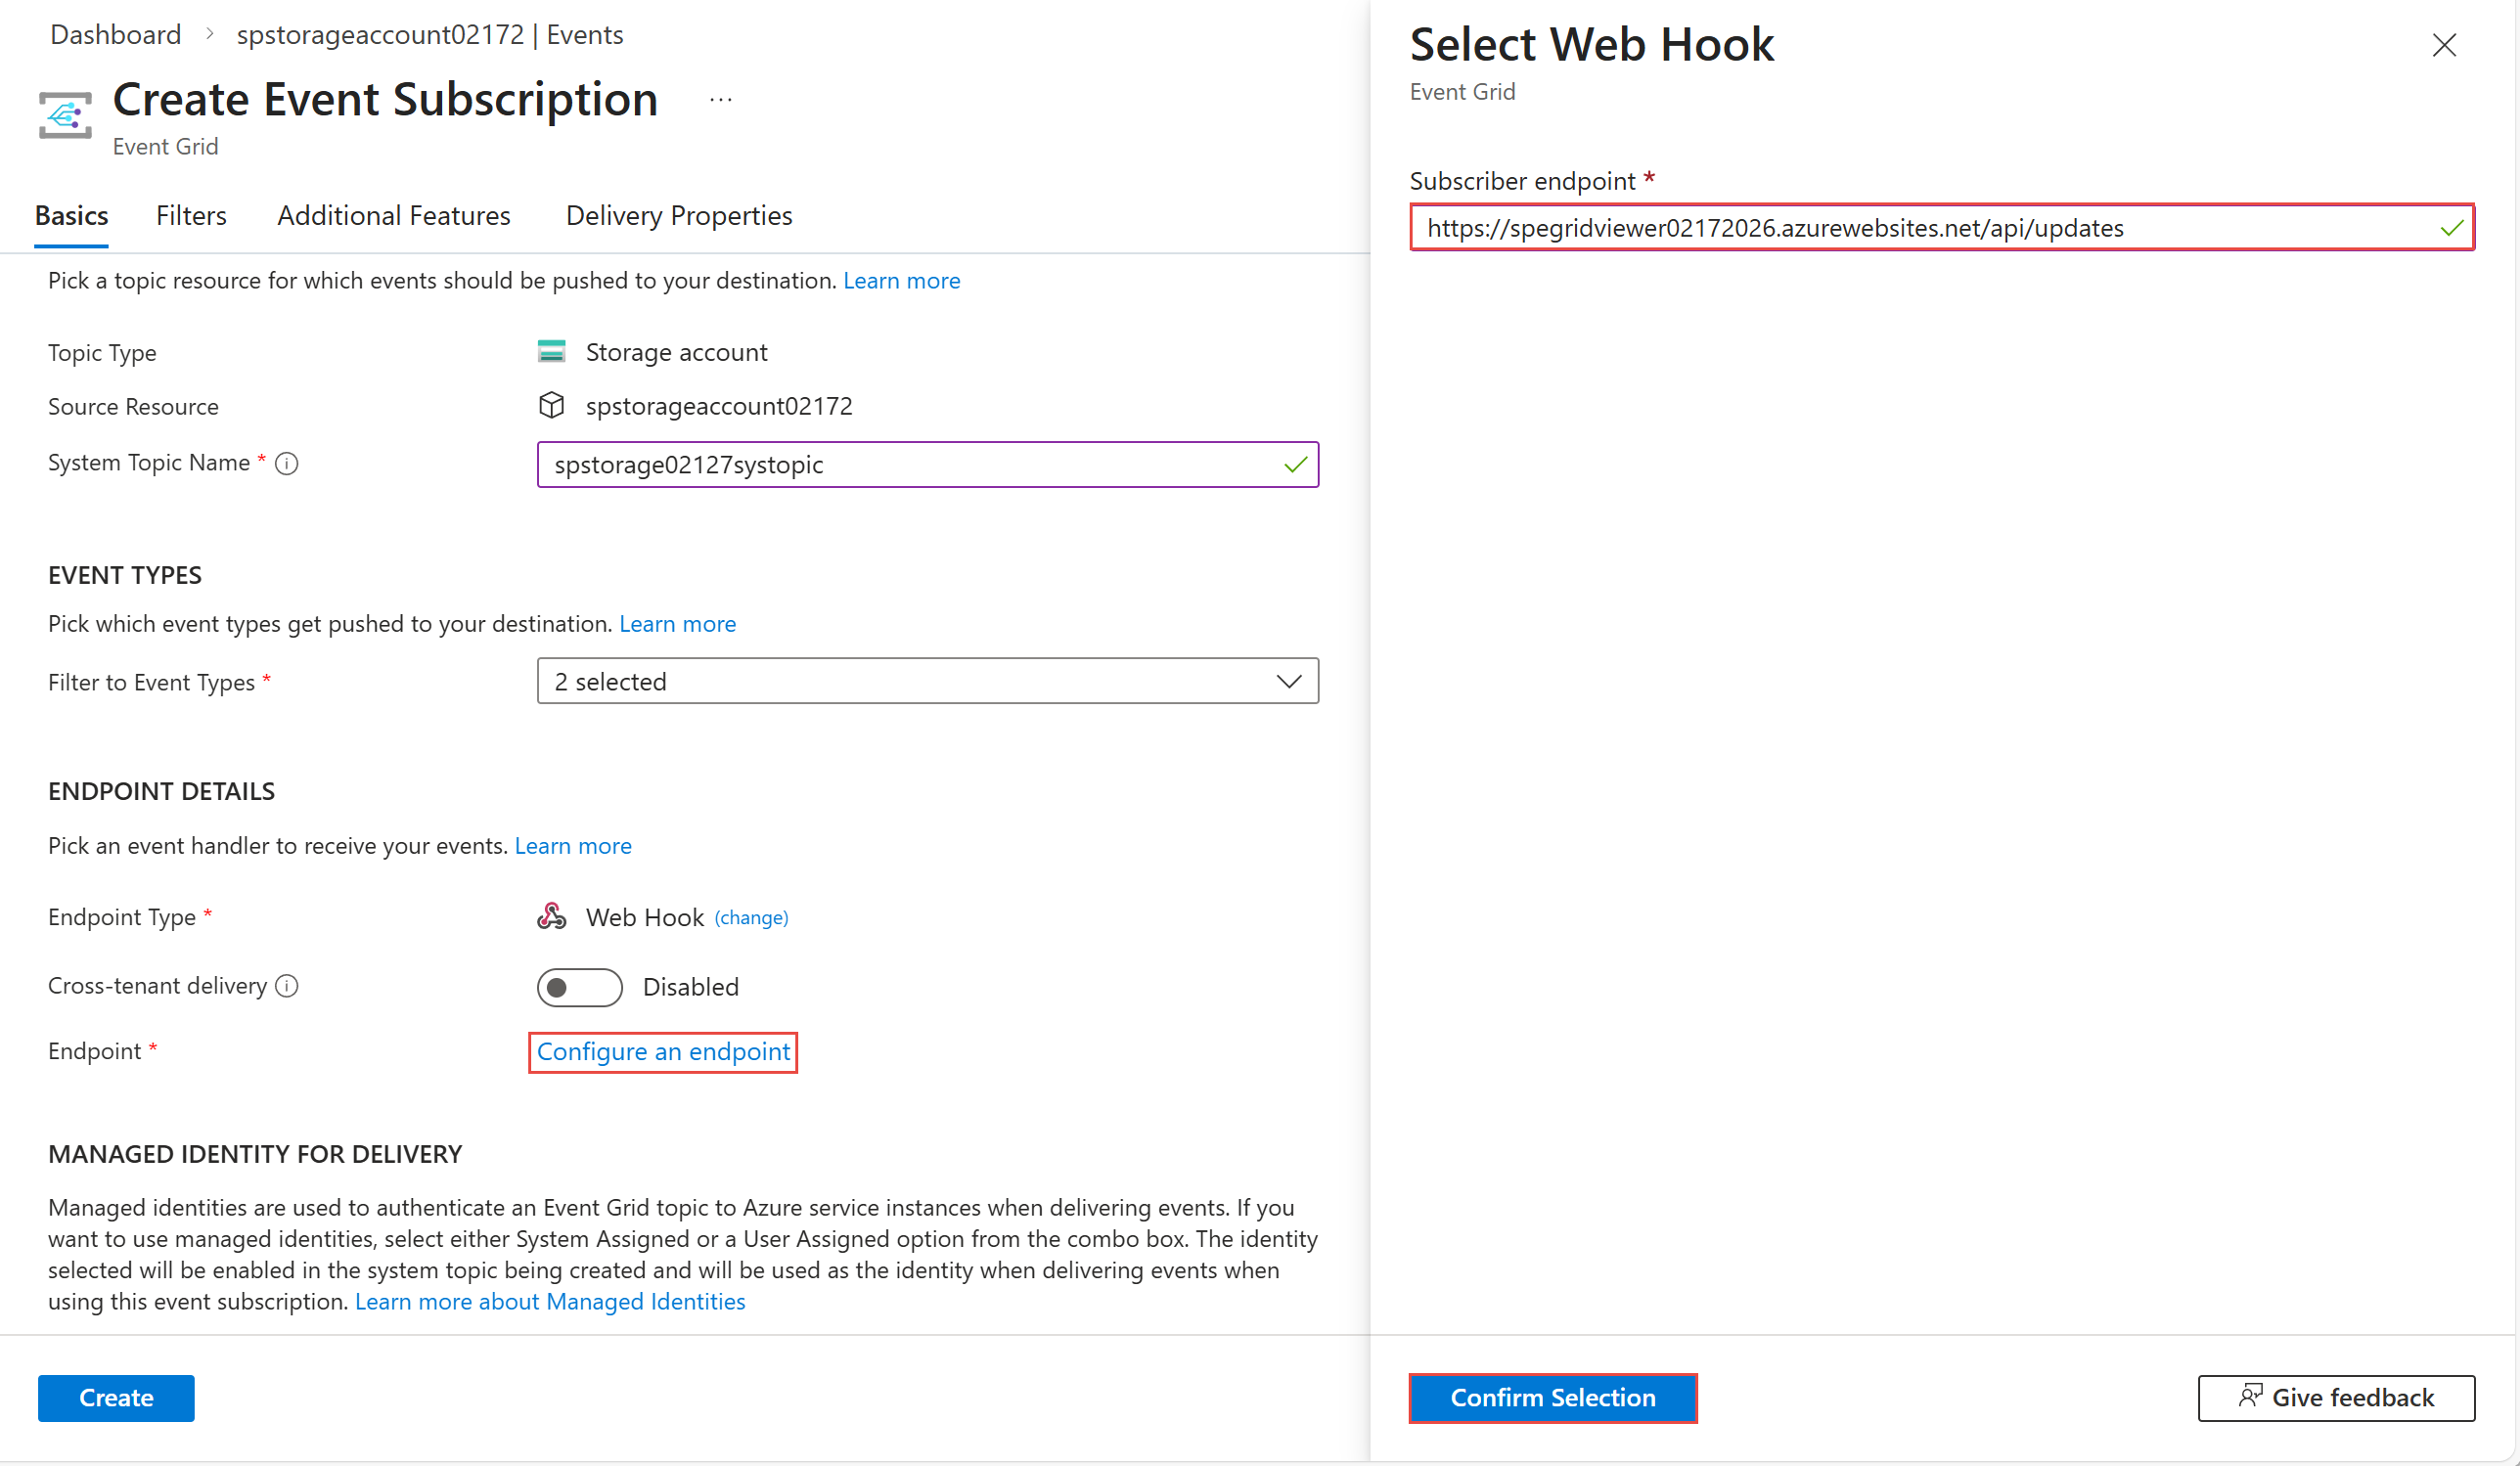
Task: Click the System Topic Name info icon
Action: (287, 463)
